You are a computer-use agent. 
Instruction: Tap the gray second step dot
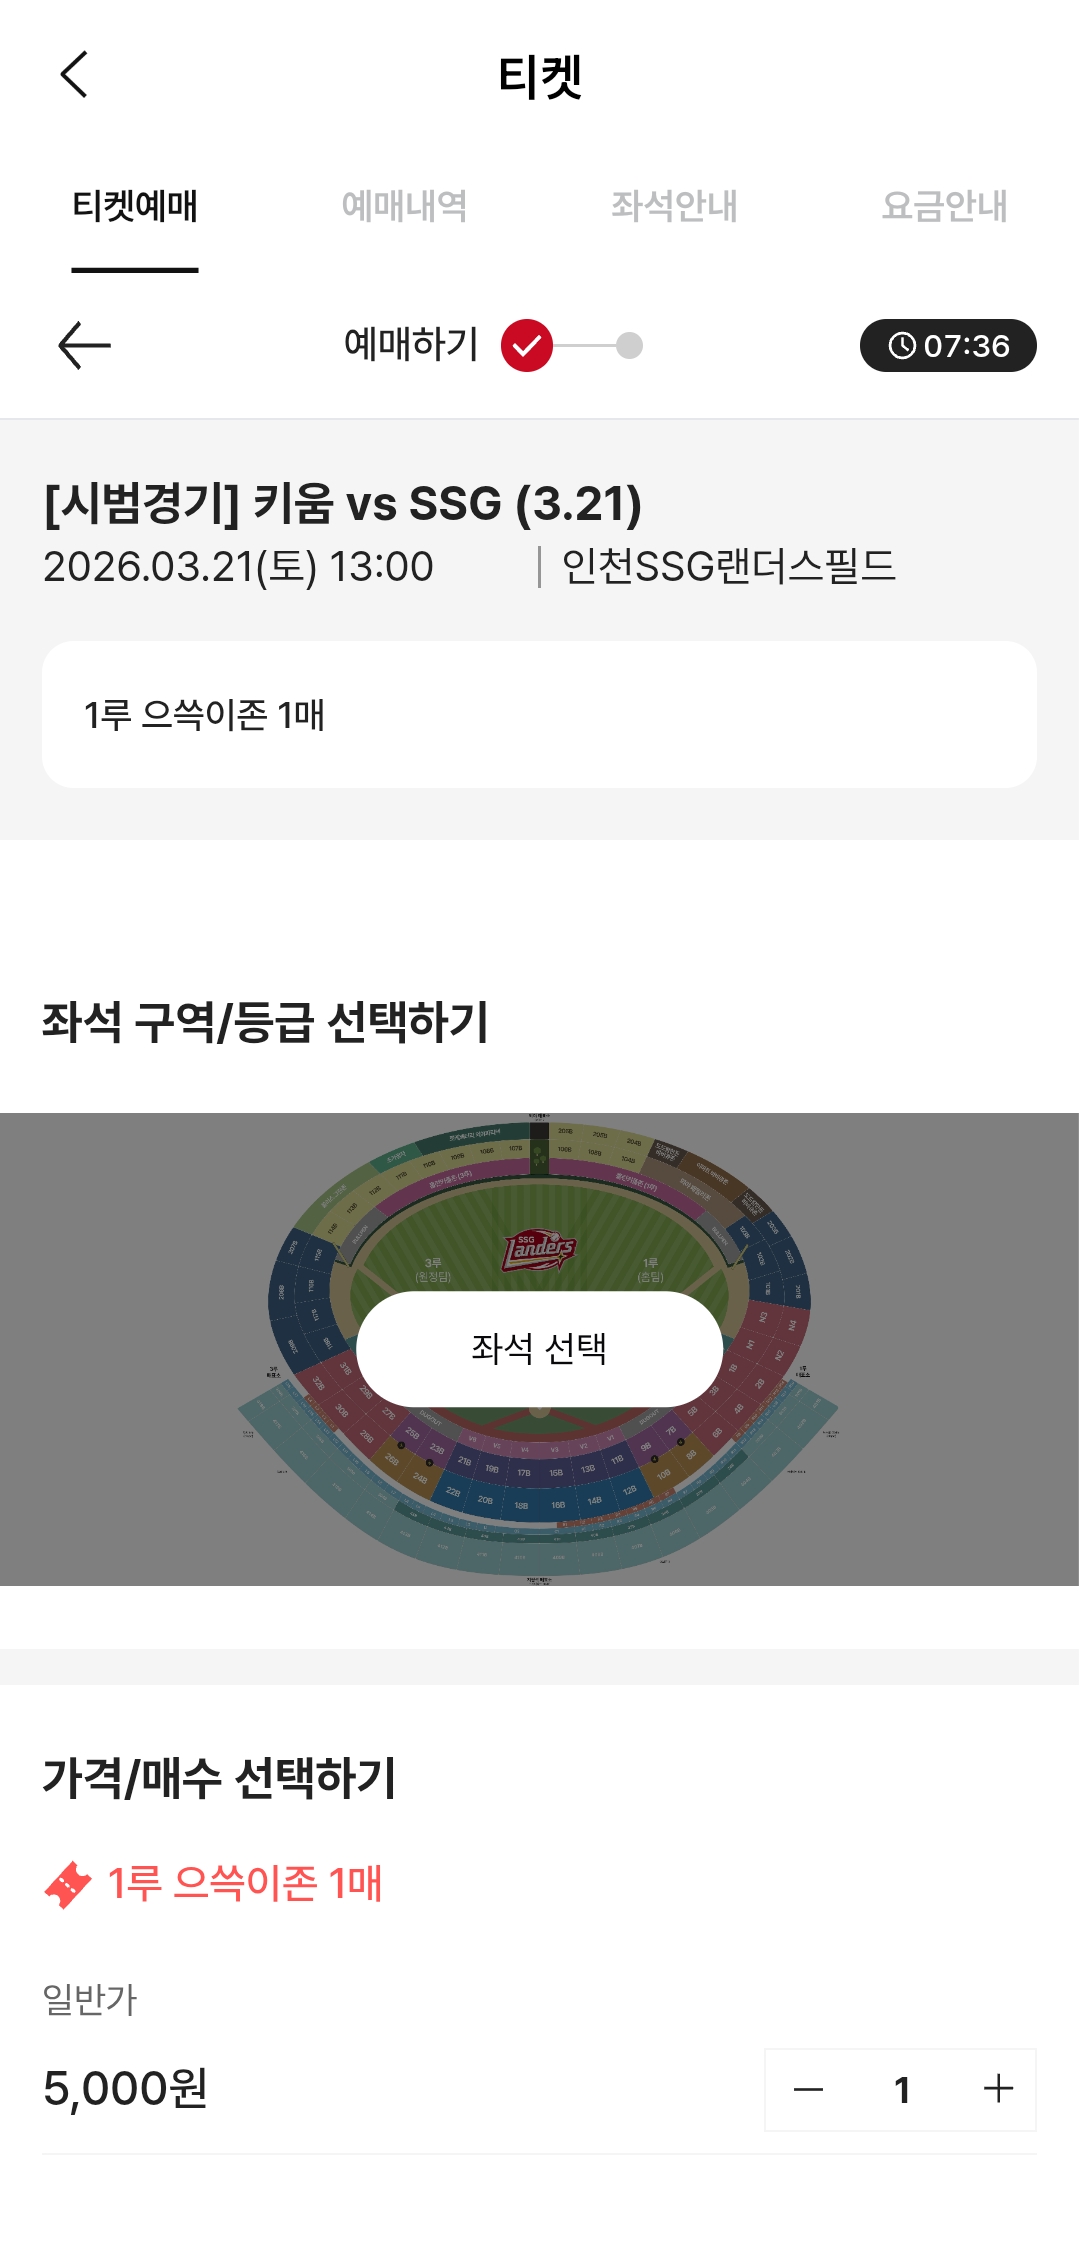point(629,346)
